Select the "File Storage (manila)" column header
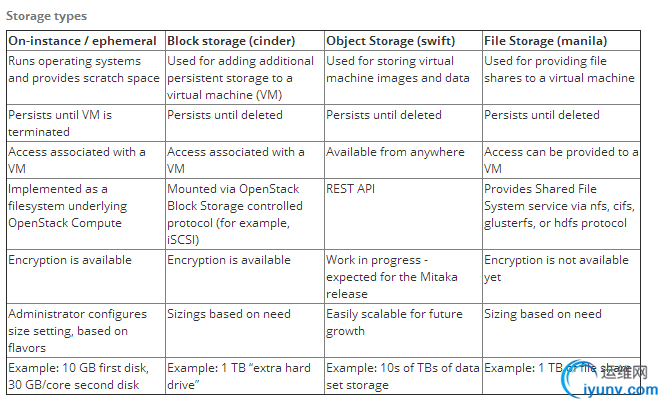664x406 pixels. point(545,41)
